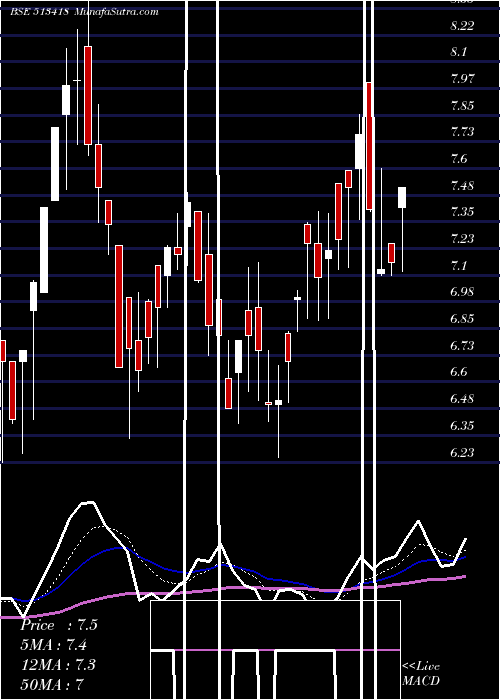This screenshot has width=500, height=700.
Task: Click the 50MA : 7 readout
Action: click(53, 684)
